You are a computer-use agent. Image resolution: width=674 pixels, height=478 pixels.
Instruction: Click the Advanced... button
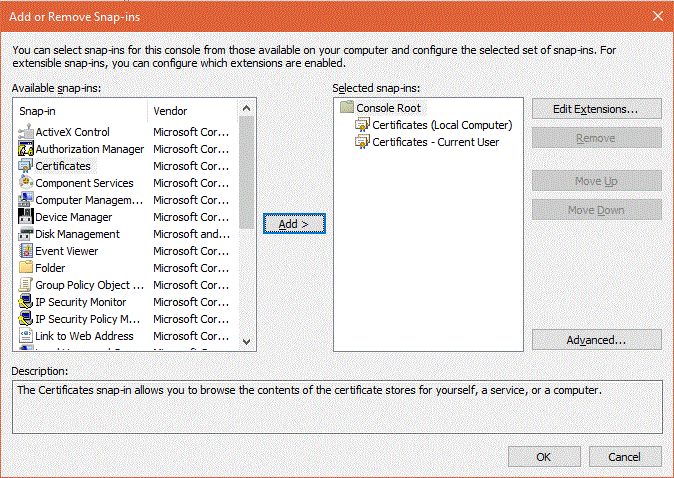pos(596,340)
